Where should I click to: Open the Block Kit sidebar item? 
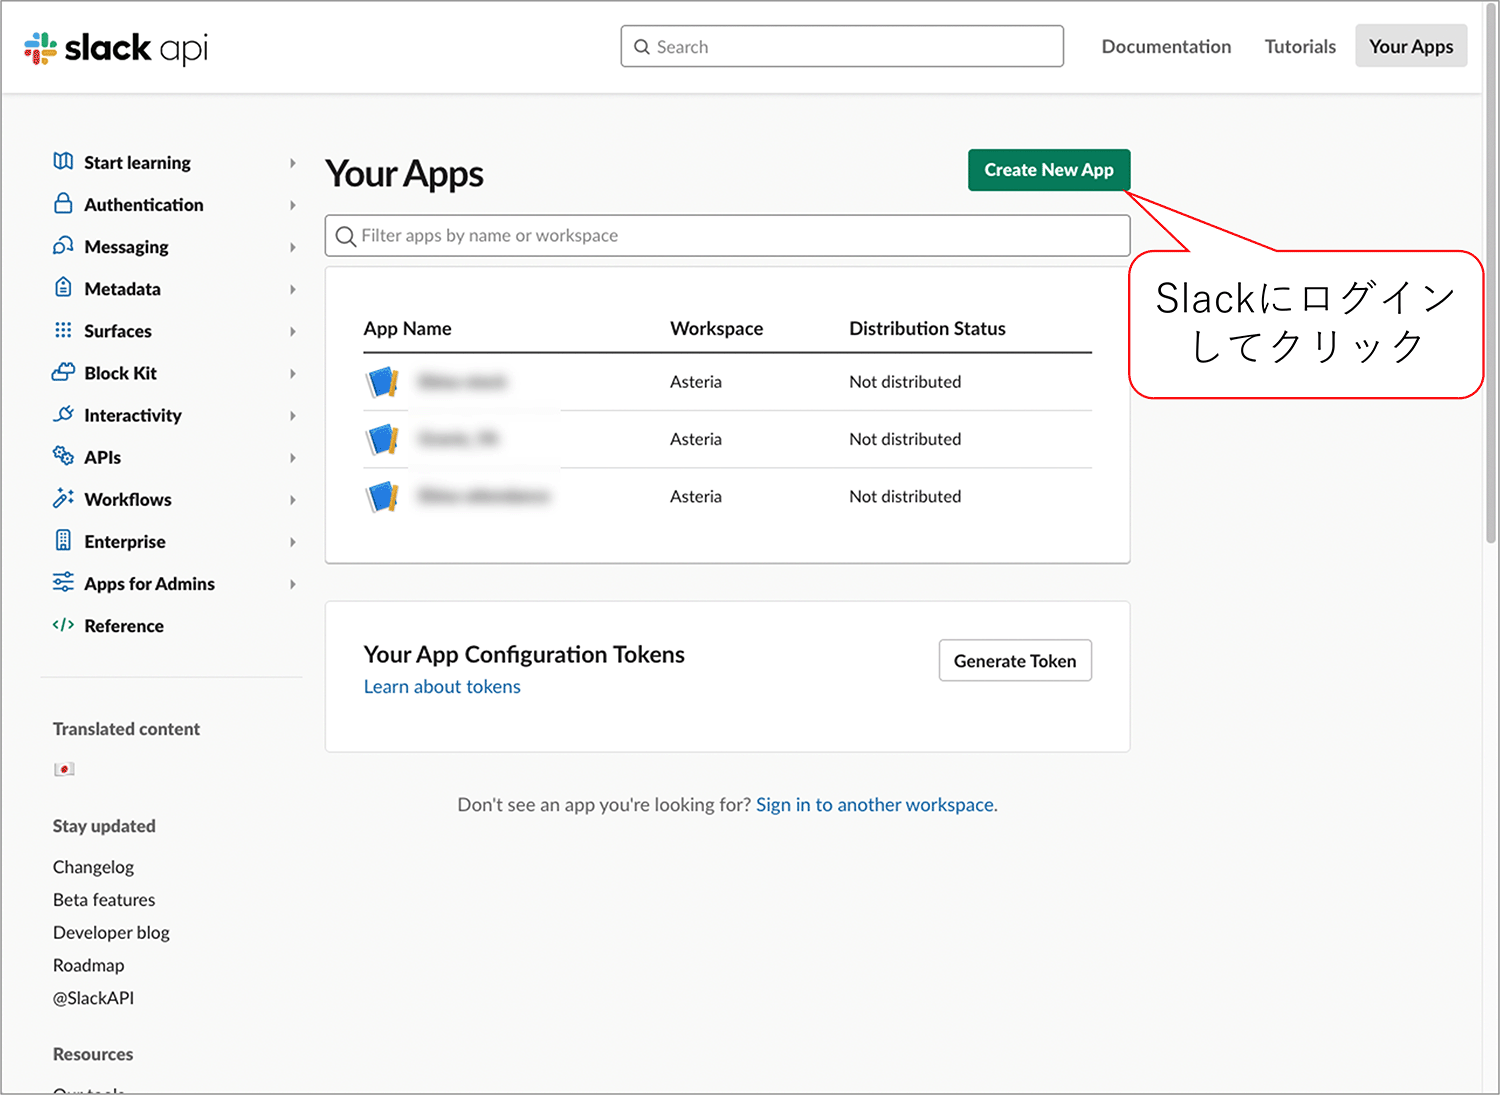pos(120,373)
